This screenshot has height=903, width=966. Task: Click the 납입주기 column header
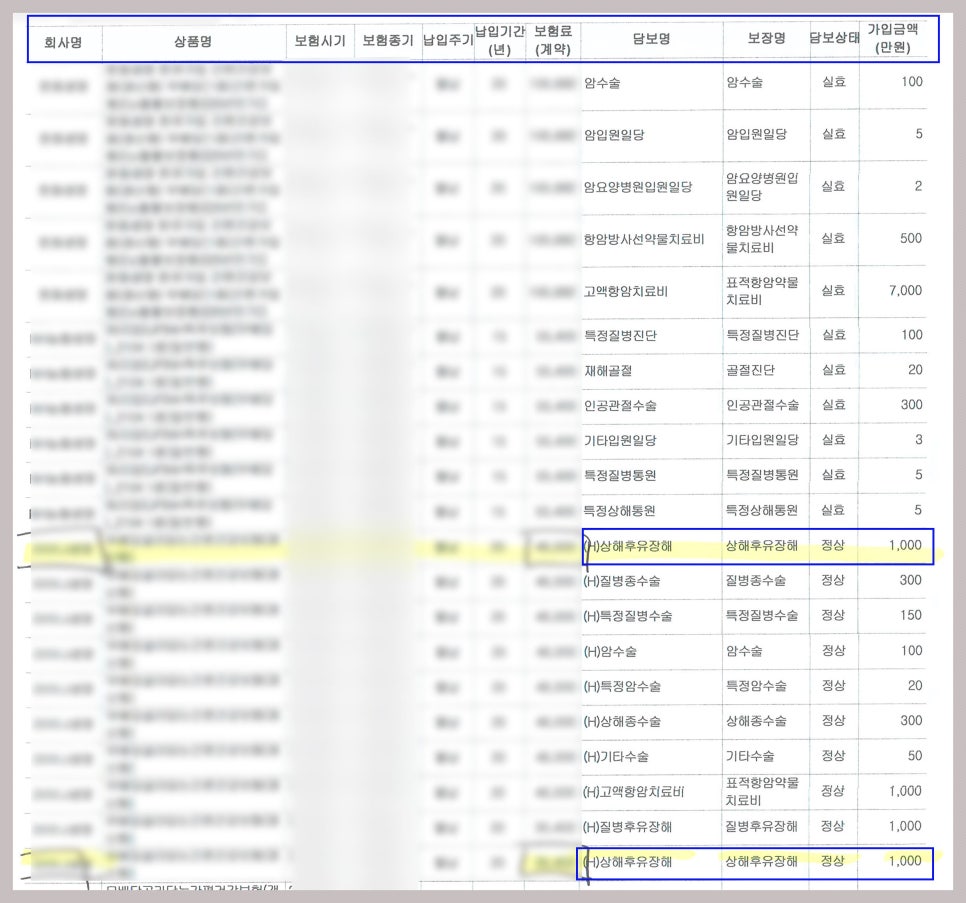click(x=448, y=41)
